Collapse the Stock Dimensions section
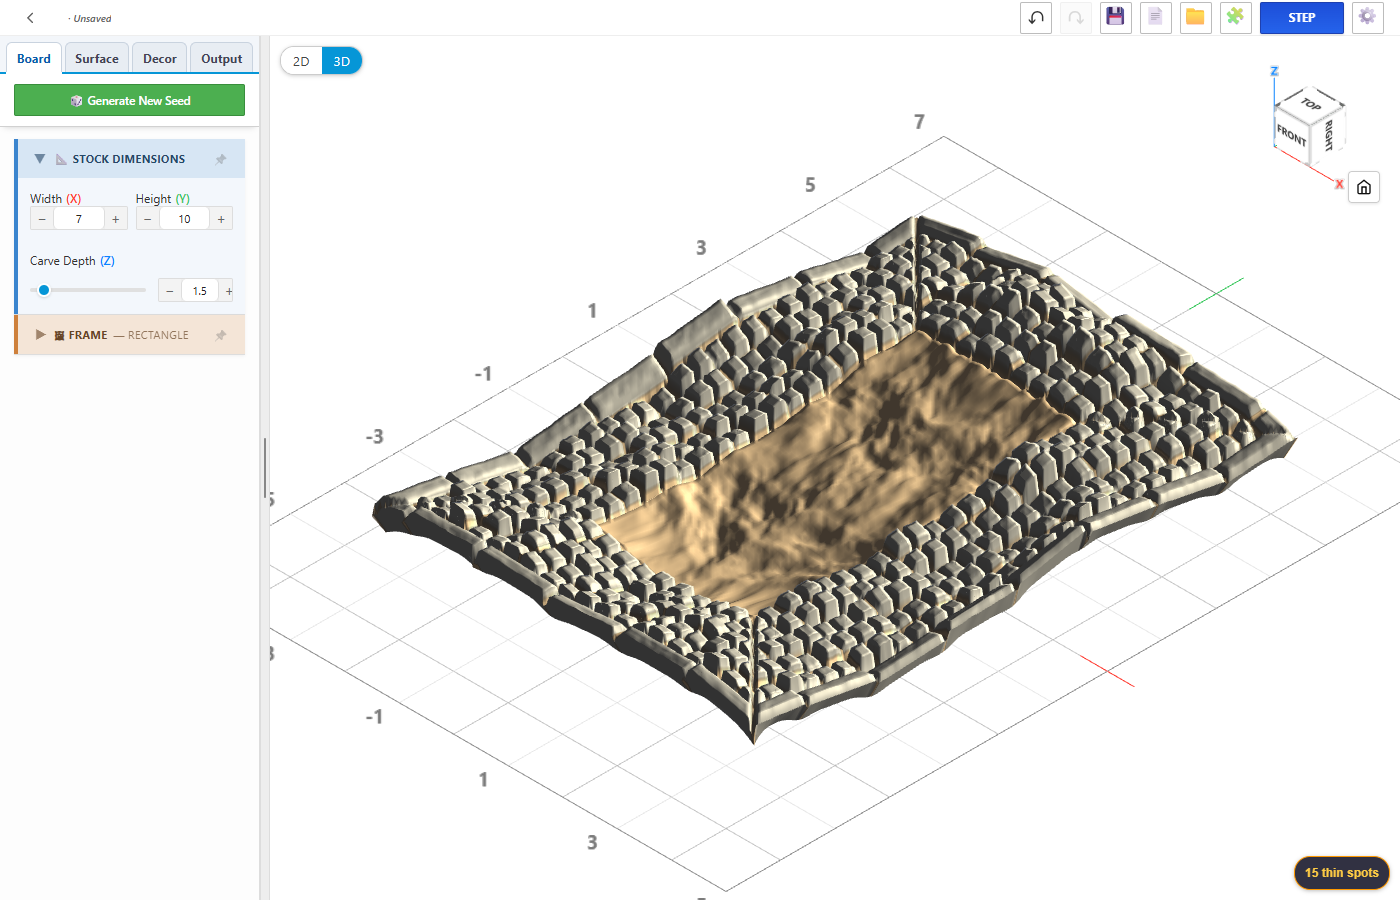 (x=40, y=159)
